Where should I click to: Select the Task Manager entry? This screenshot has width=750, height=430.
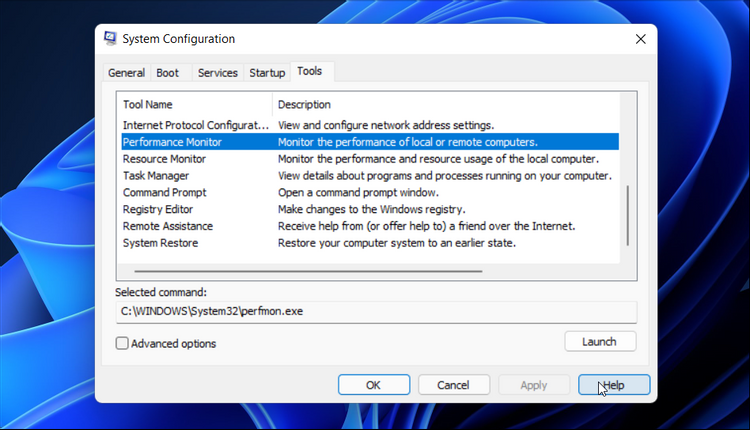156,176
